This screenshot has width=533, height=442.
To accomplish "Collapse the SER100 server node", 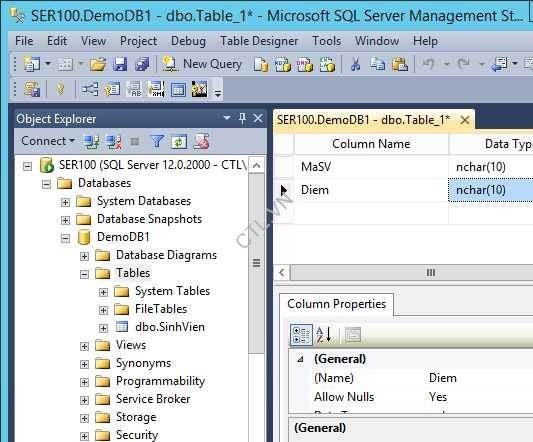I will (x=27, y=166).
